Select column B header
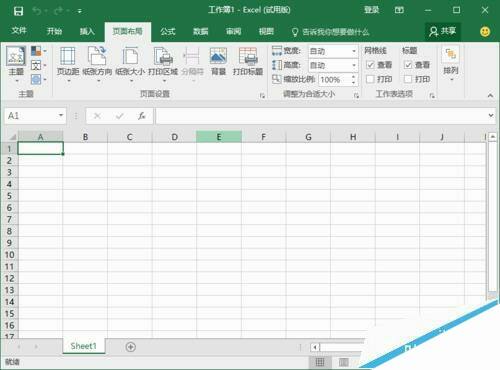The height and width of the screenshot is (370, 500). 85,137
